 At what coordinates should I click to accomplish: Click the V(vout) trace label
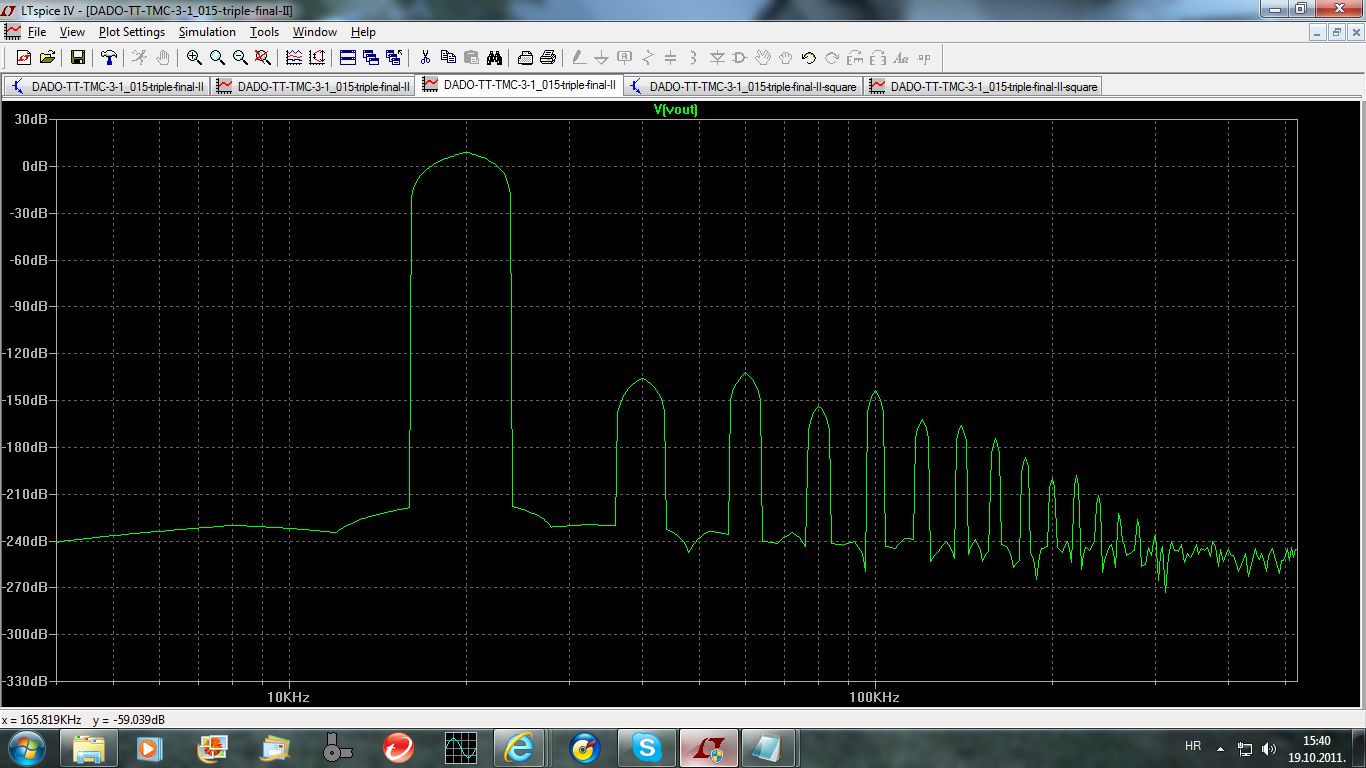click(675, 110)
